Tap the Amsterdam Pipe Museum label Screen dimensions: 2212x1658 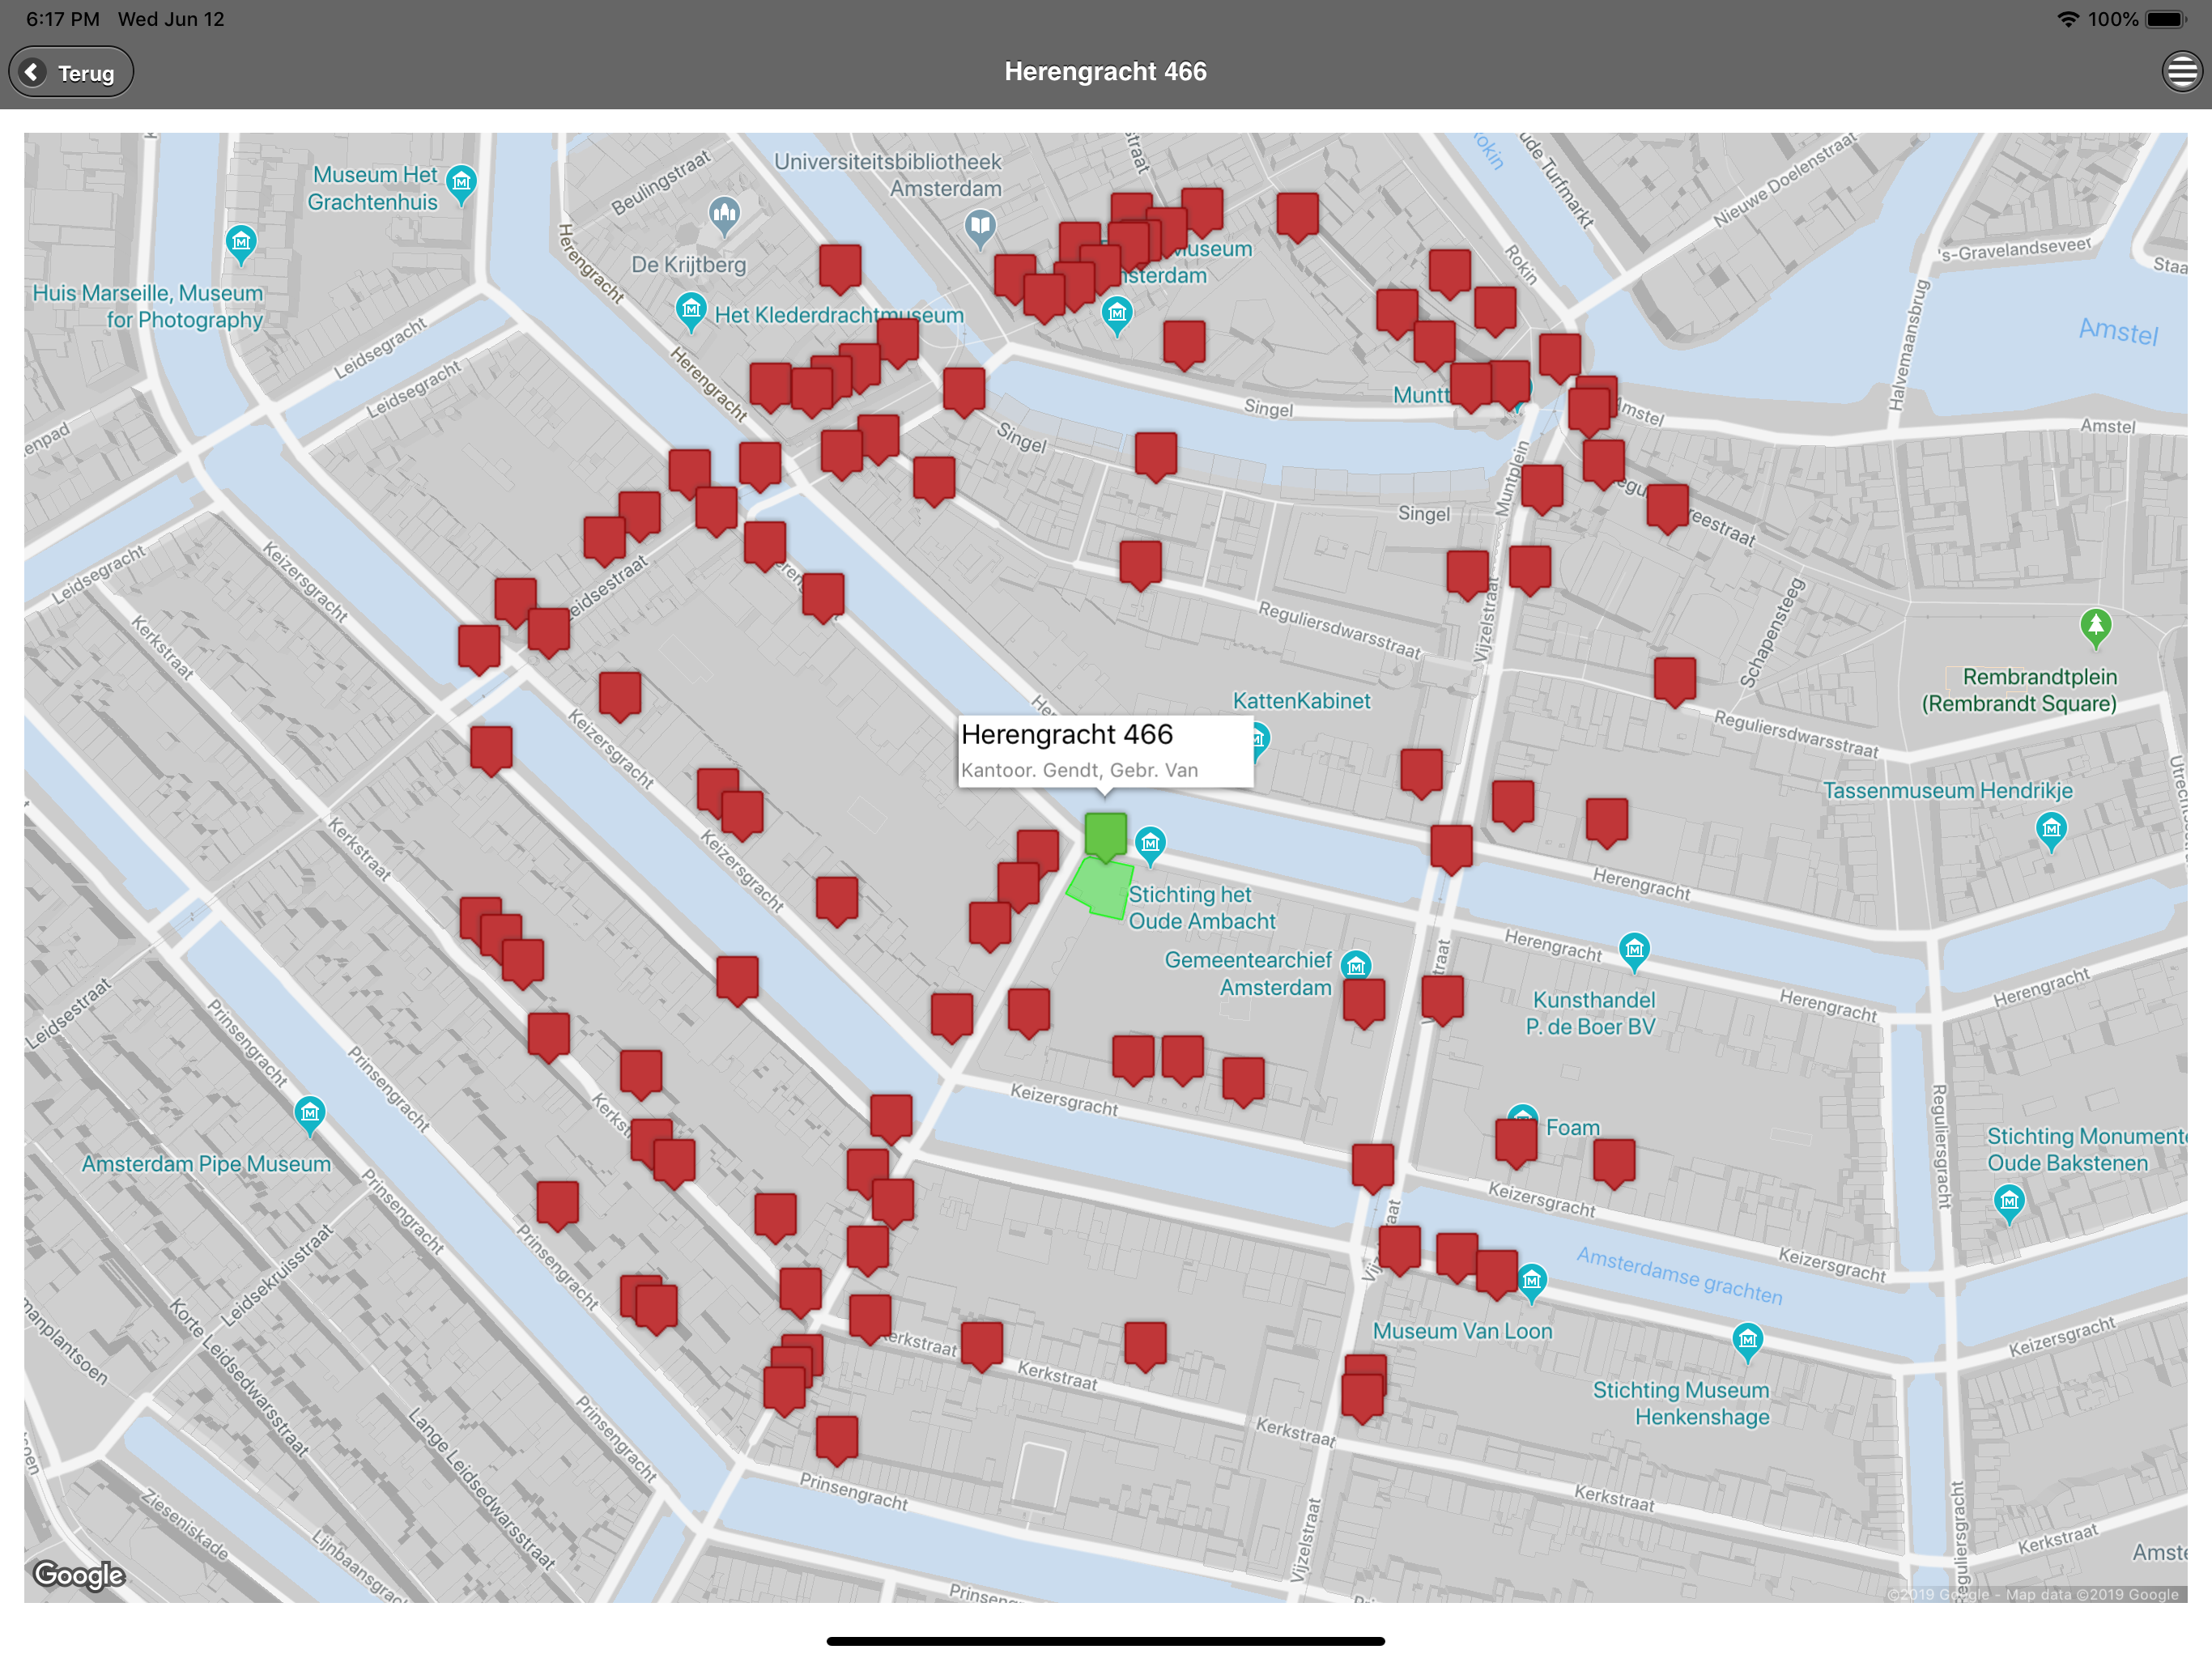(206, 1164)
